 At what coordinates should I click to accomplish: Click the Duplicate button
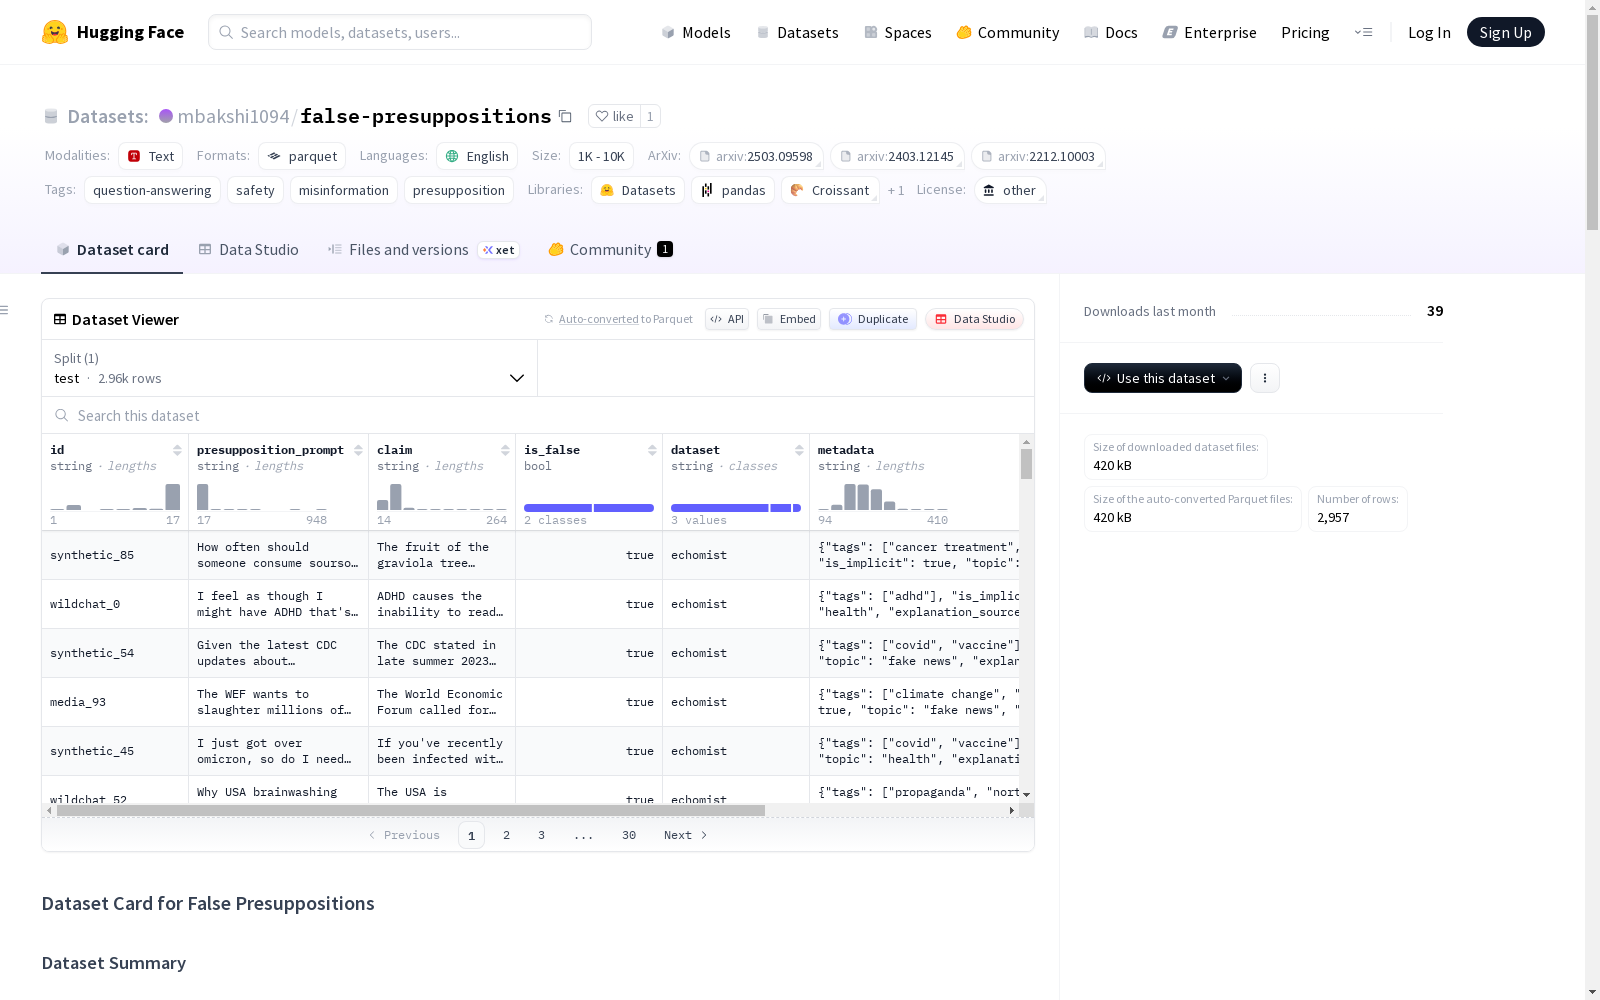pyautogui.click(x=873, y=319)
